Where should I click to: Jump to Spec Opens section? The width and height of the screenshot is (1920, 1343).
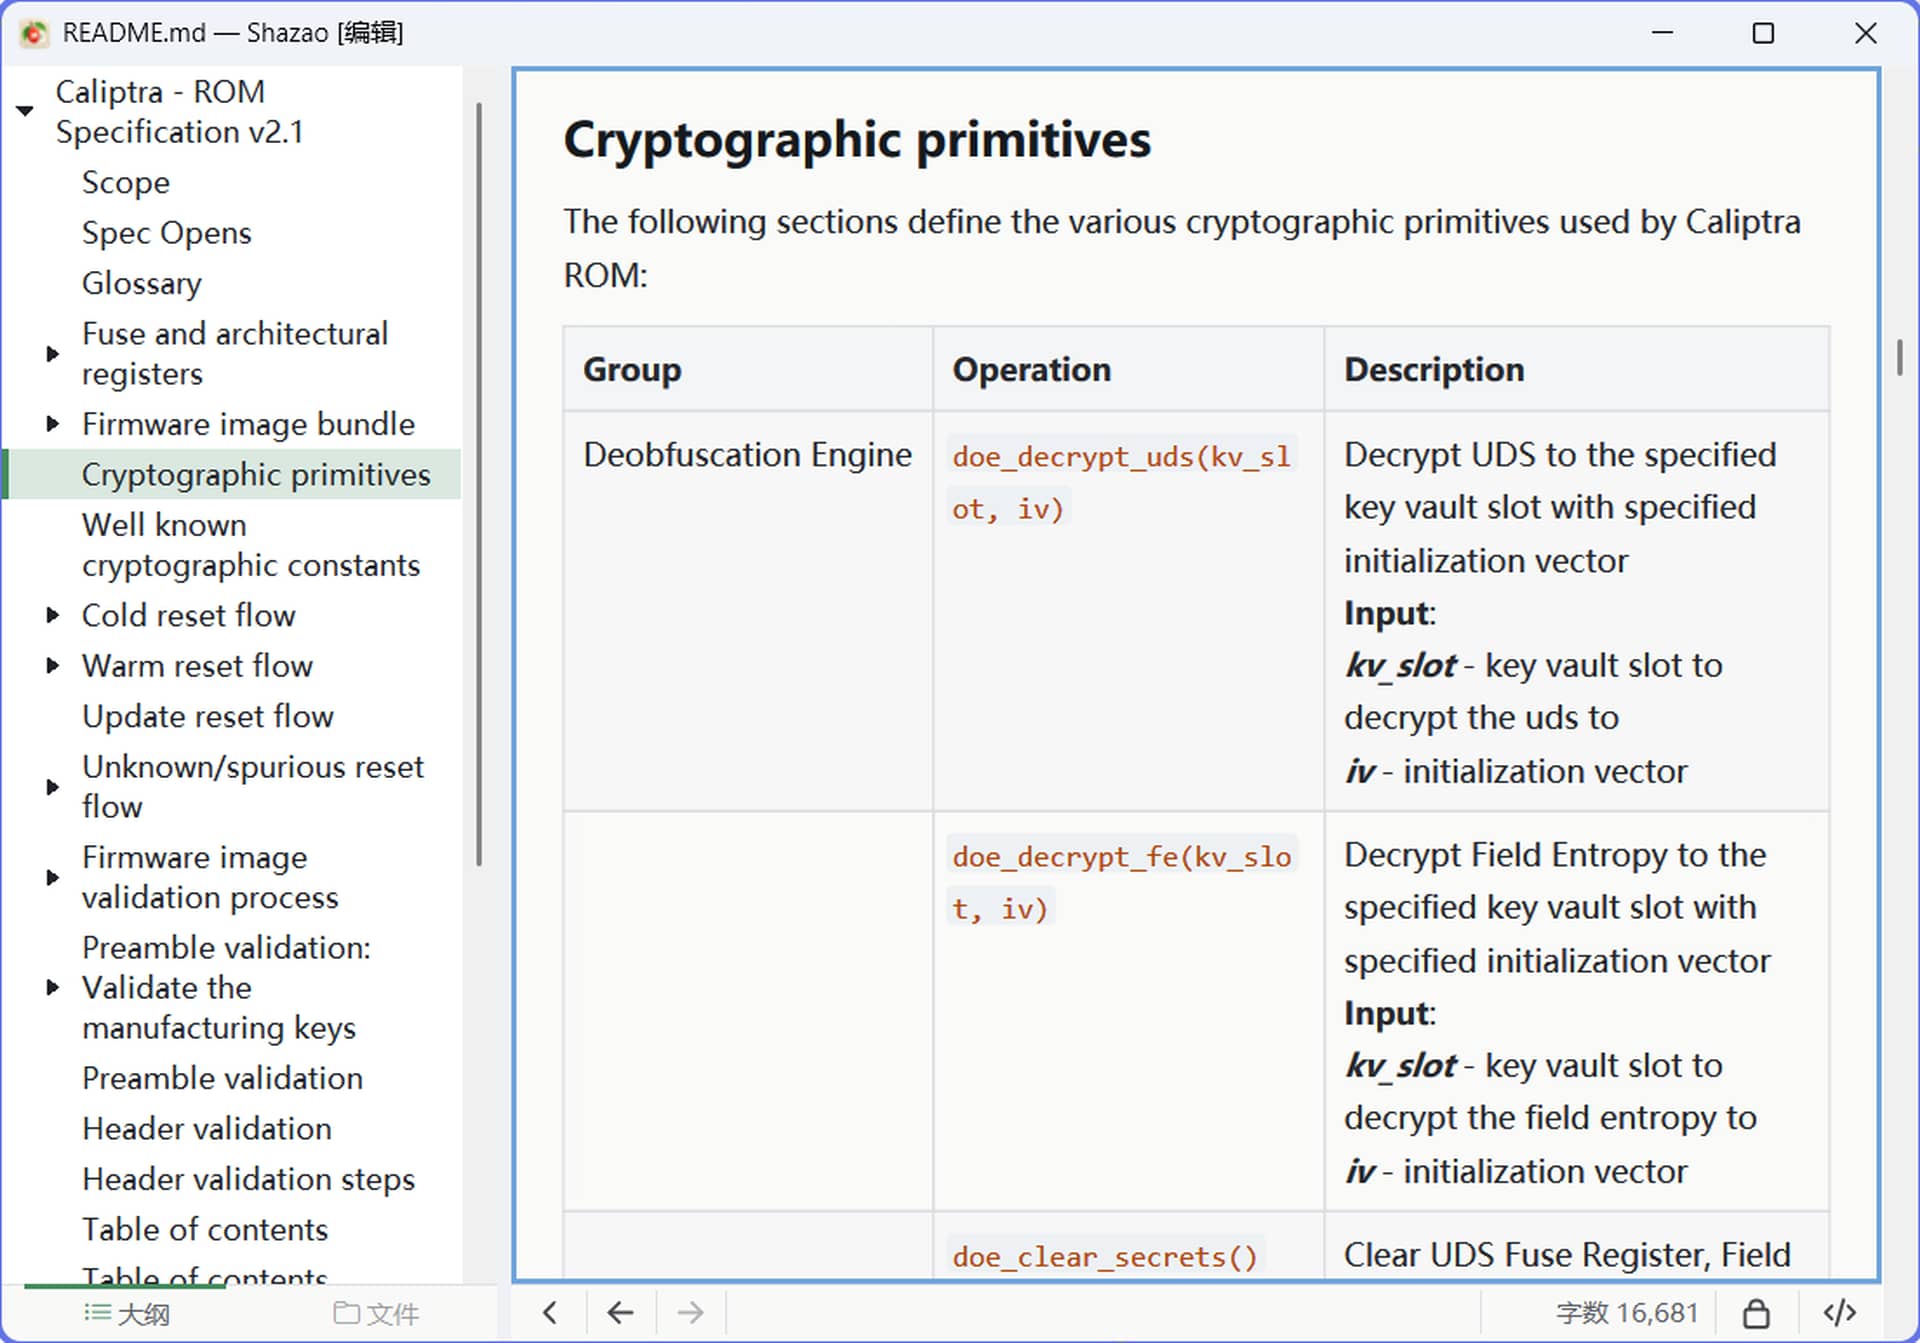click(x=167, y=233)
